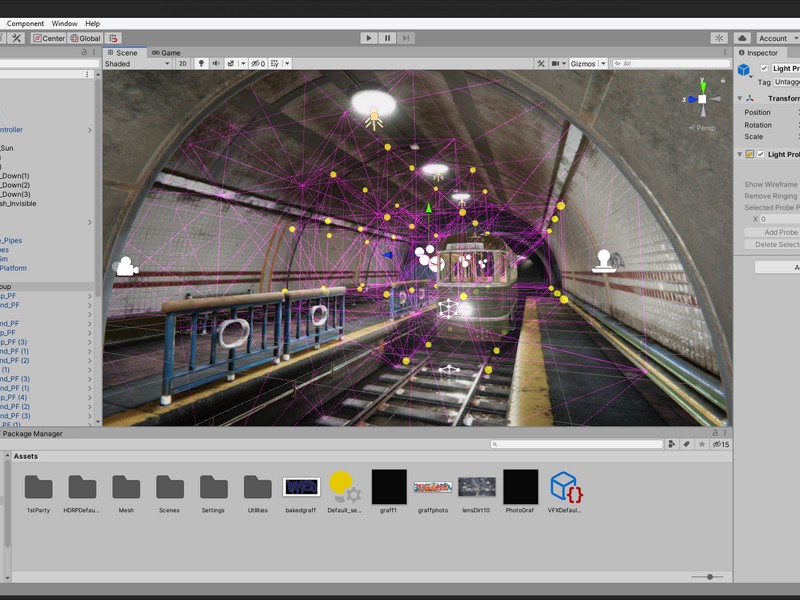Open the scene camera settings wrench icon

pos(542,64)
